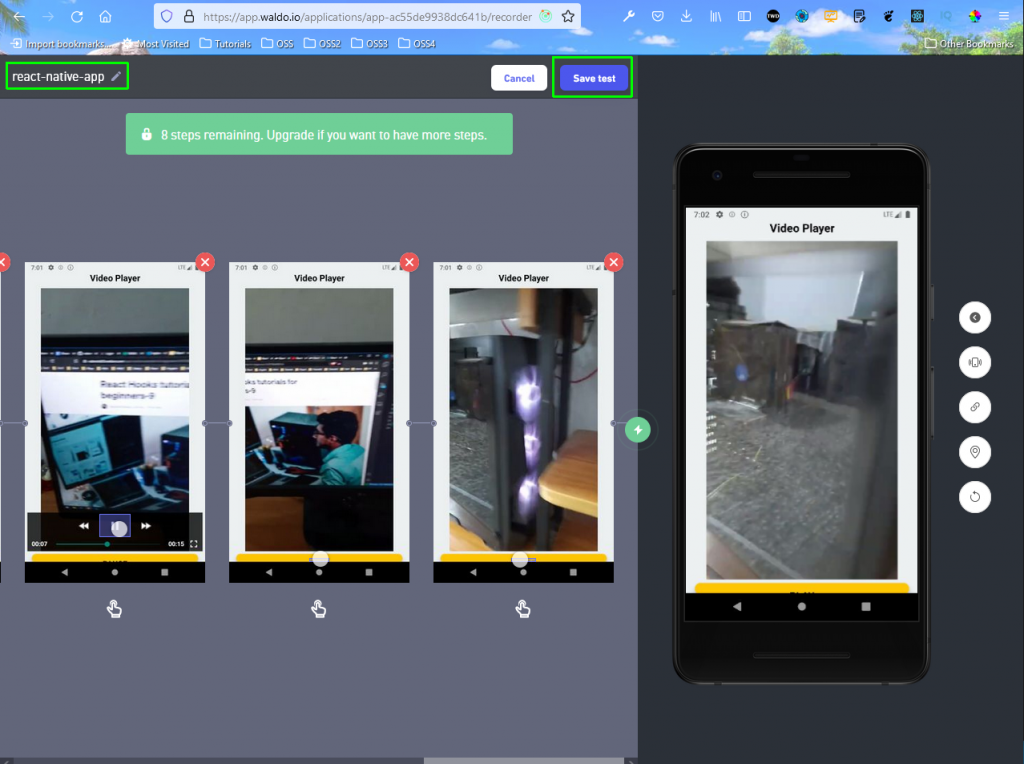
Task: Open tap gesture icon under first step
Action: click(114, 609)
